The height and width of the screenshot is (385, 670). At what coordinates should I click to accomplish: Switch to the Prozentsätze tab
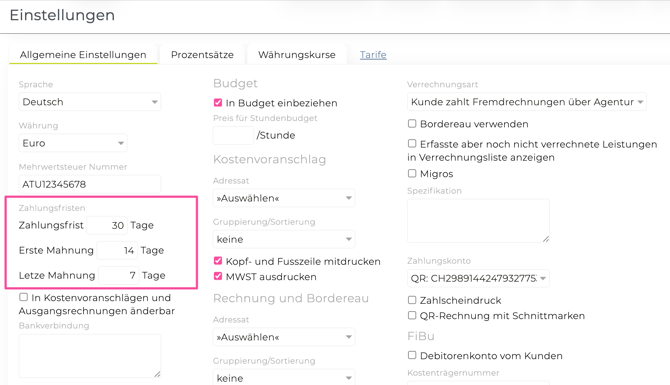pos(202,55)
